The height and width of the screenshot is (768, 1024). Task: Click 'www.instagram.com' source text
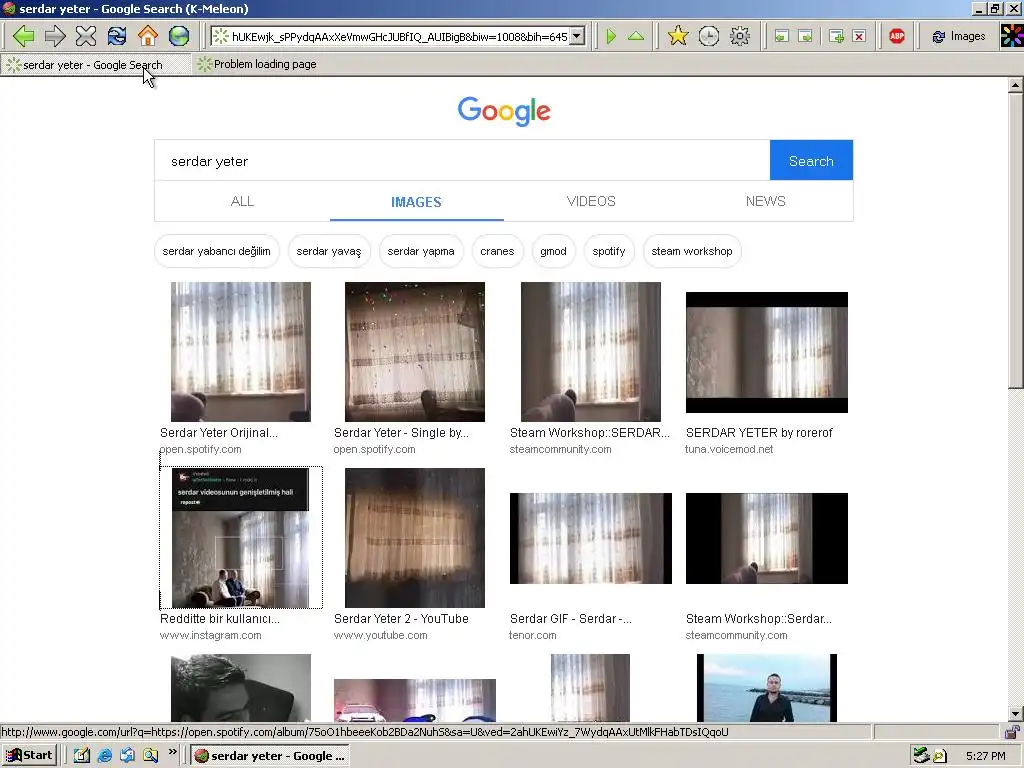pyautogui.click(x=210, y=635)
